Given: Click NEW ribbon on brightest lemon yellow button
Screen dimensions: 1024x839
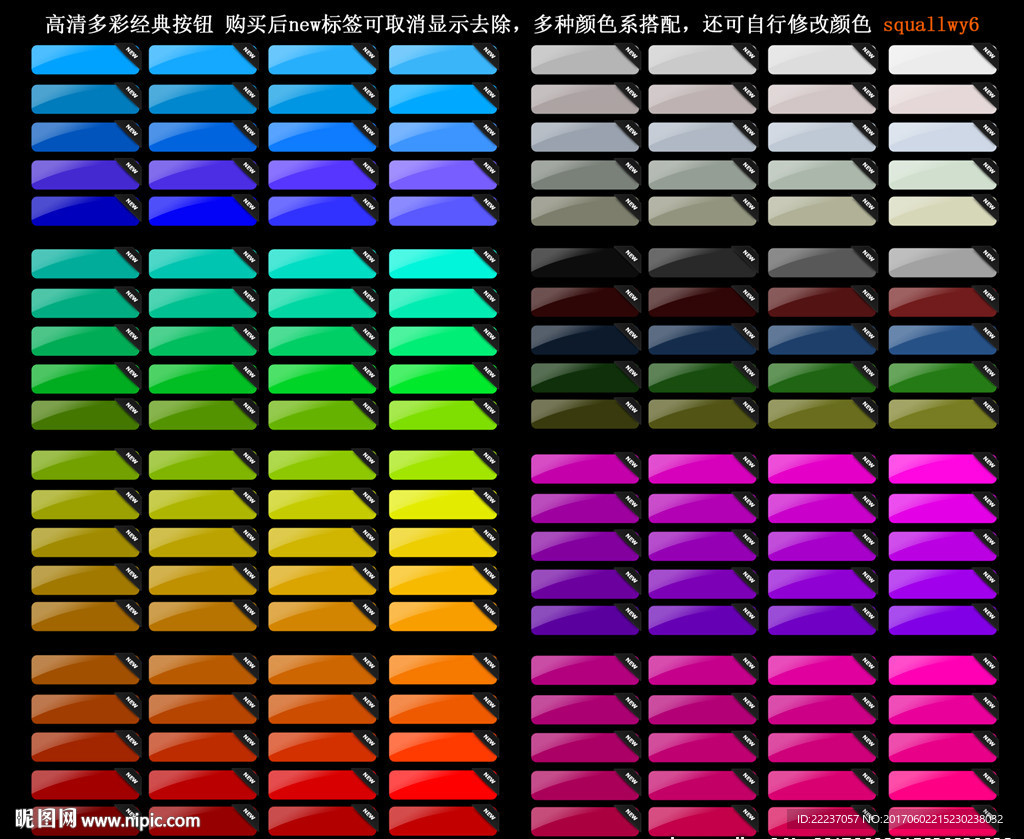Looking at the screenshot, I should pos(489,498).
